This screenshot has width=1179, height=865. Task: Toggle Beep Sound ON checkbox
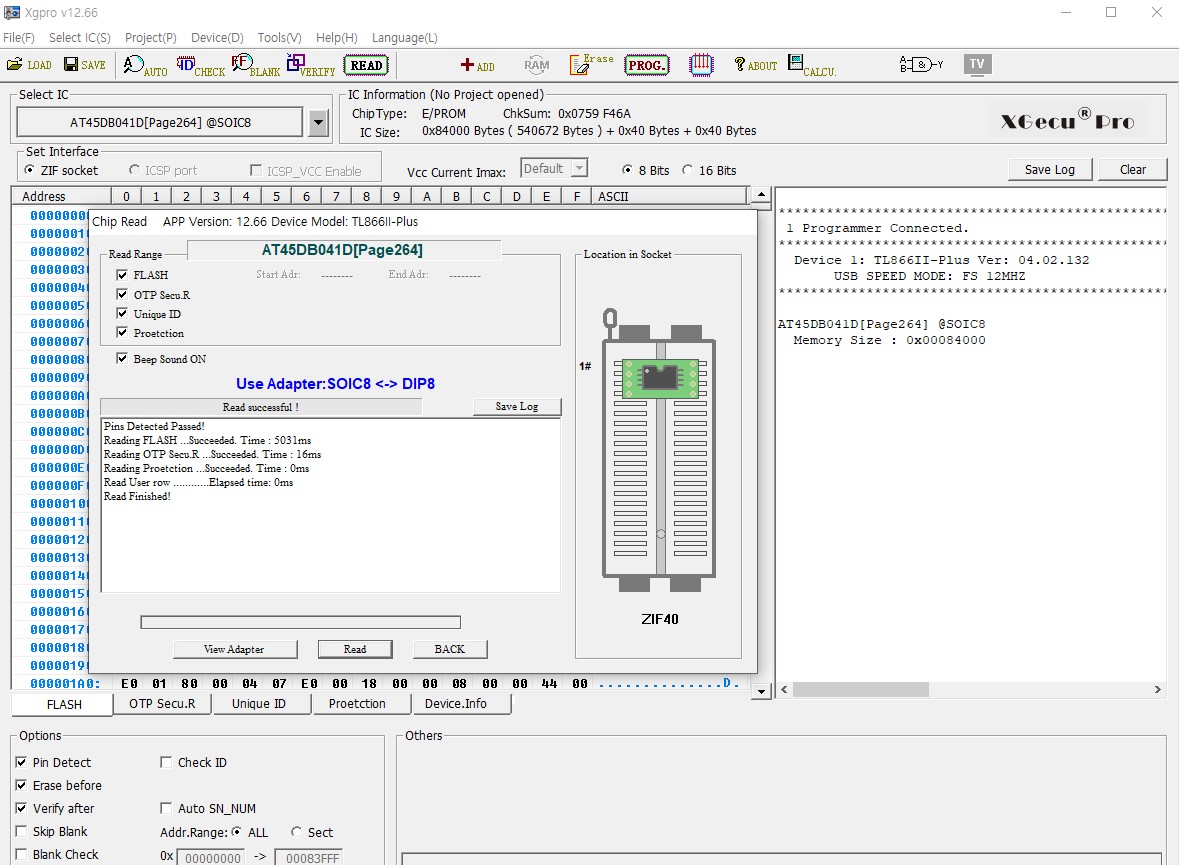[x=122, y=359]
